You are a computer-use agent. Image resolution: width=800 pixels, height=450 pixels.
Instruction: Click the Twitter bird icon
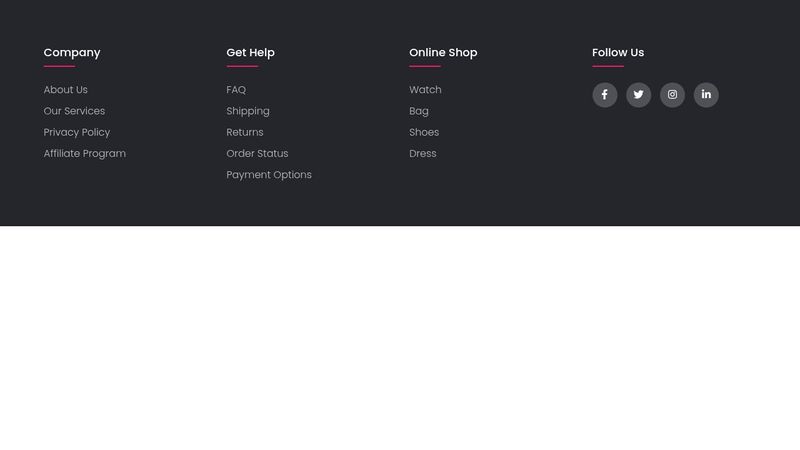638,95
